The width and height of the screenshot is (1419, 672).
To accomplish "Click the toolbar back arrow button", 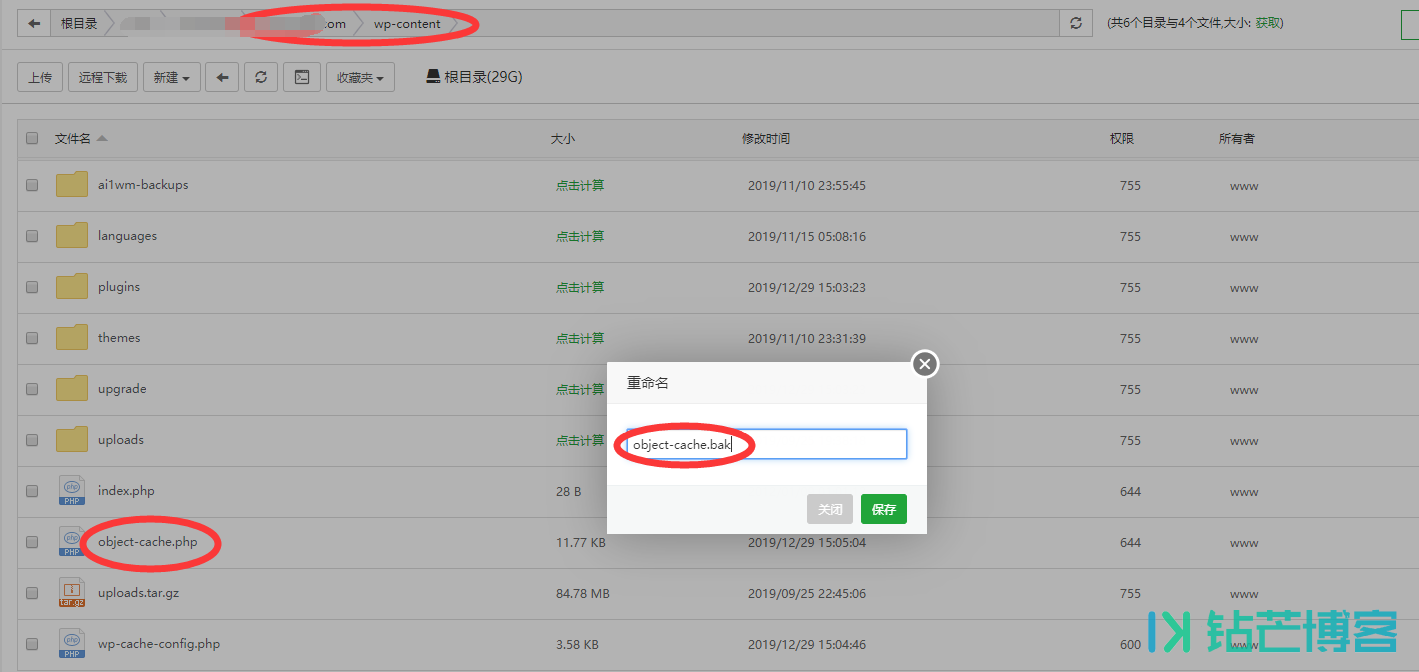I will 222,77.
